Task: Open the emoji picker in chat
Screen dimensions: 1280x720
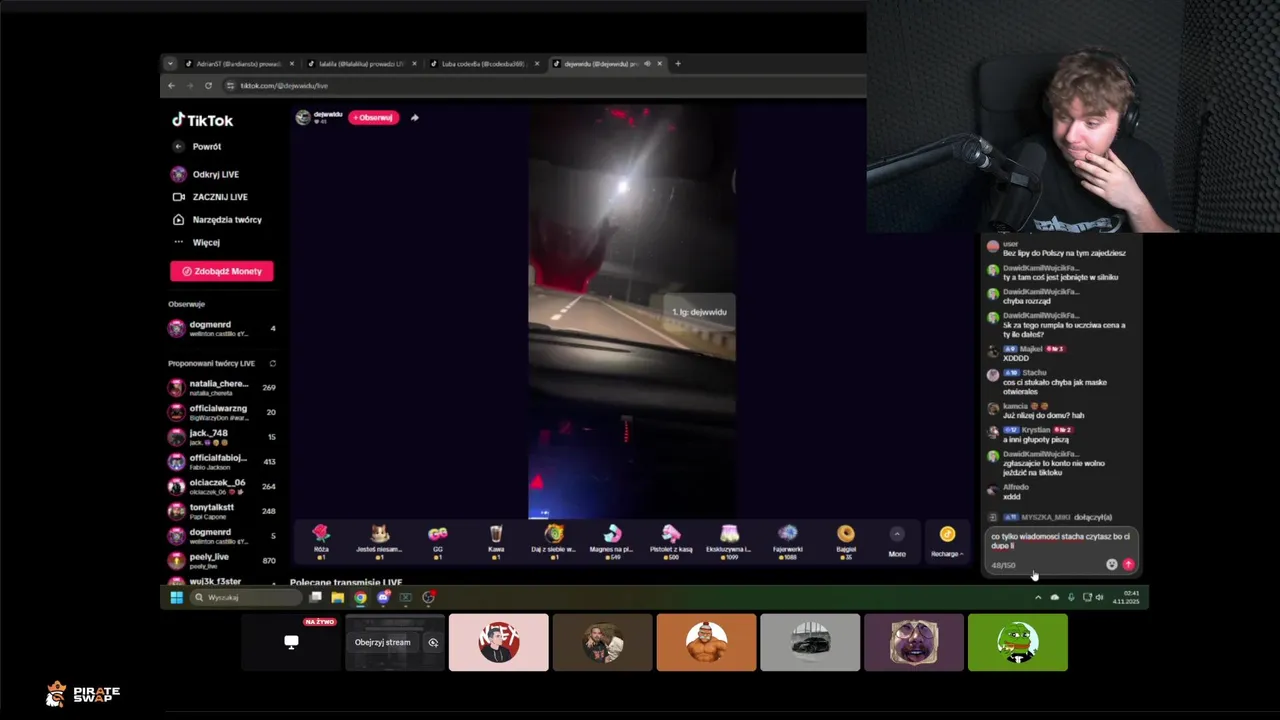Action: click(x=1111, y=565)
